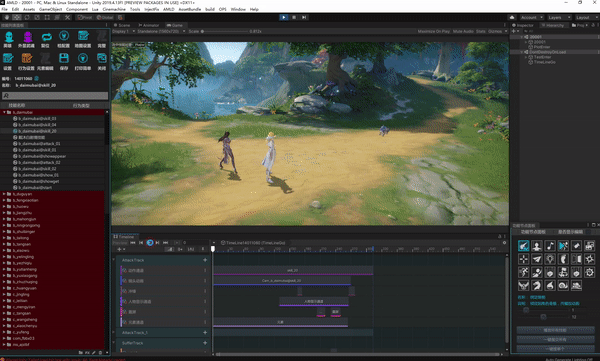Select the footprint node icon
The image size is (600, 361).
563,259
